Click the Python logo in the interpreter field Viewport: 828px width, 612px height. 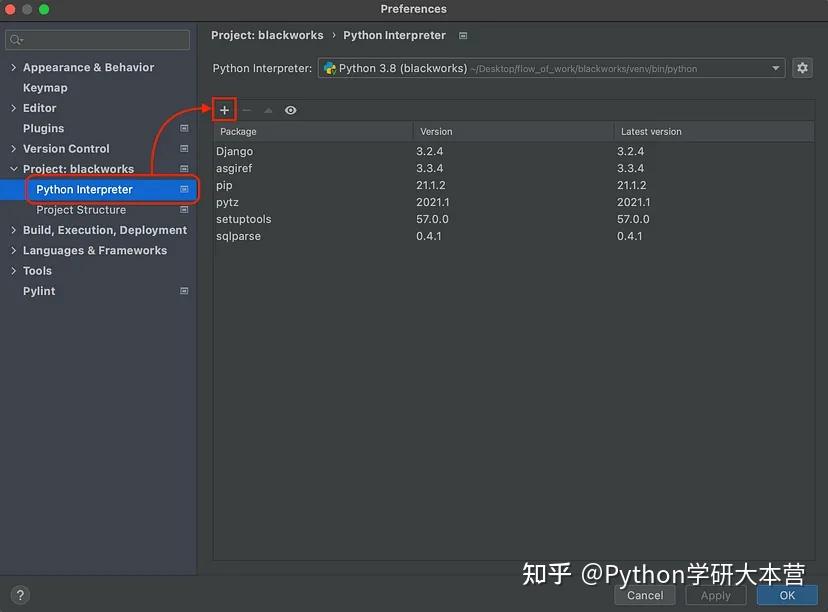click(330, 67)
